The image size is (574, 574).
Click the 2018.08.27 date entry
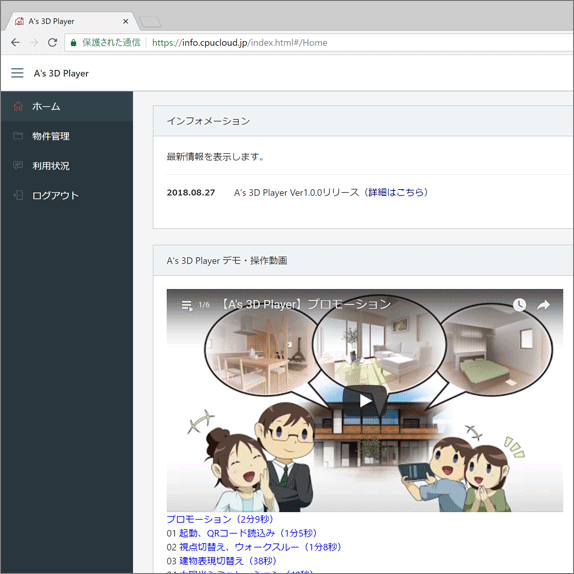191,193
